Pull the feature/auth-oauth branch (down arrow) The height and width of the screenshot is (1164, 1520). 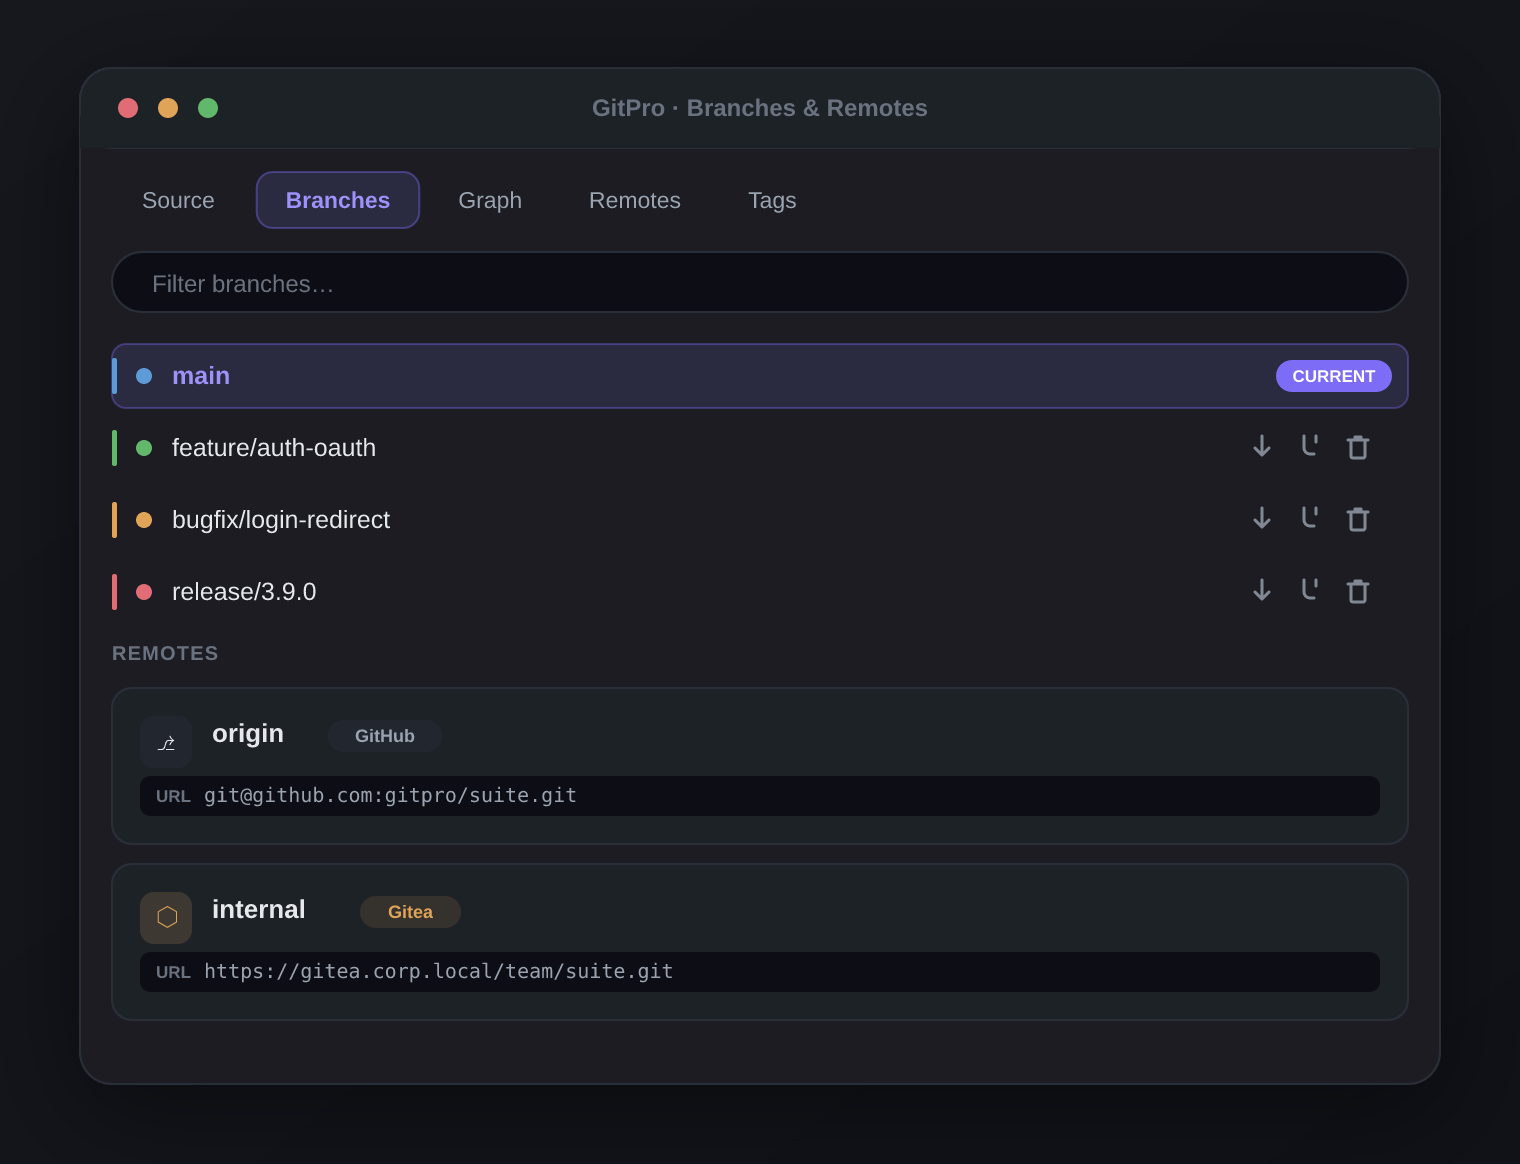(x=1262, y=447)
